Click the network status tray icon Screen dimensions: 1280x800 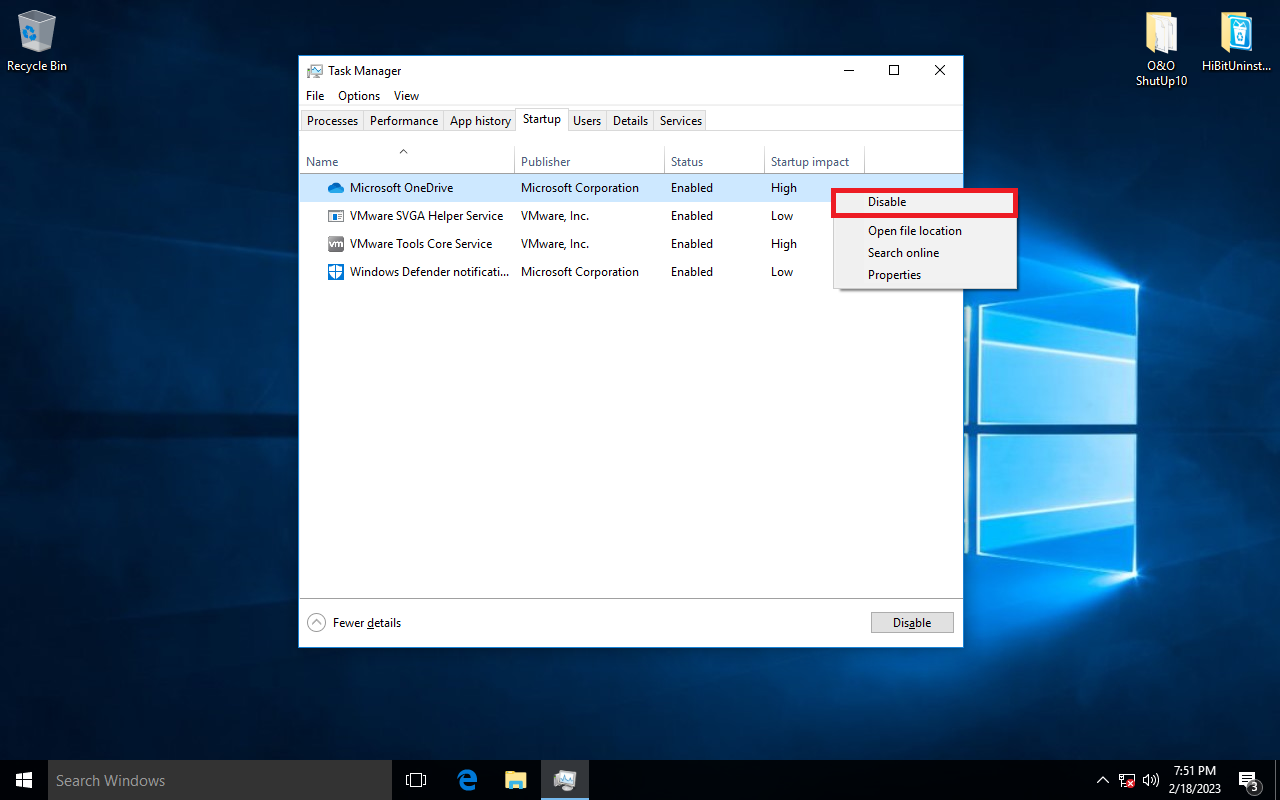click(1127, 780)
